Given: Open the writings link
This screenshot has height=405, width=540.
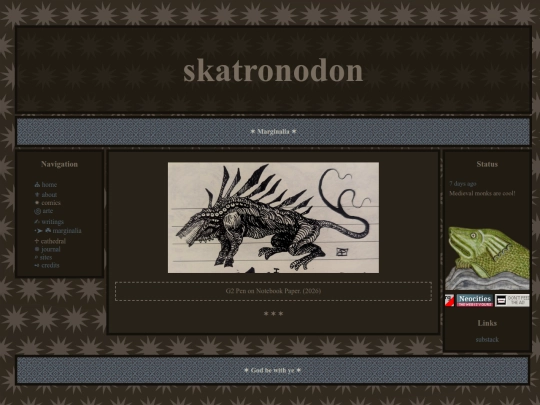Looking at the screenshot, I should pyautogui.click(x=53, y=222).
